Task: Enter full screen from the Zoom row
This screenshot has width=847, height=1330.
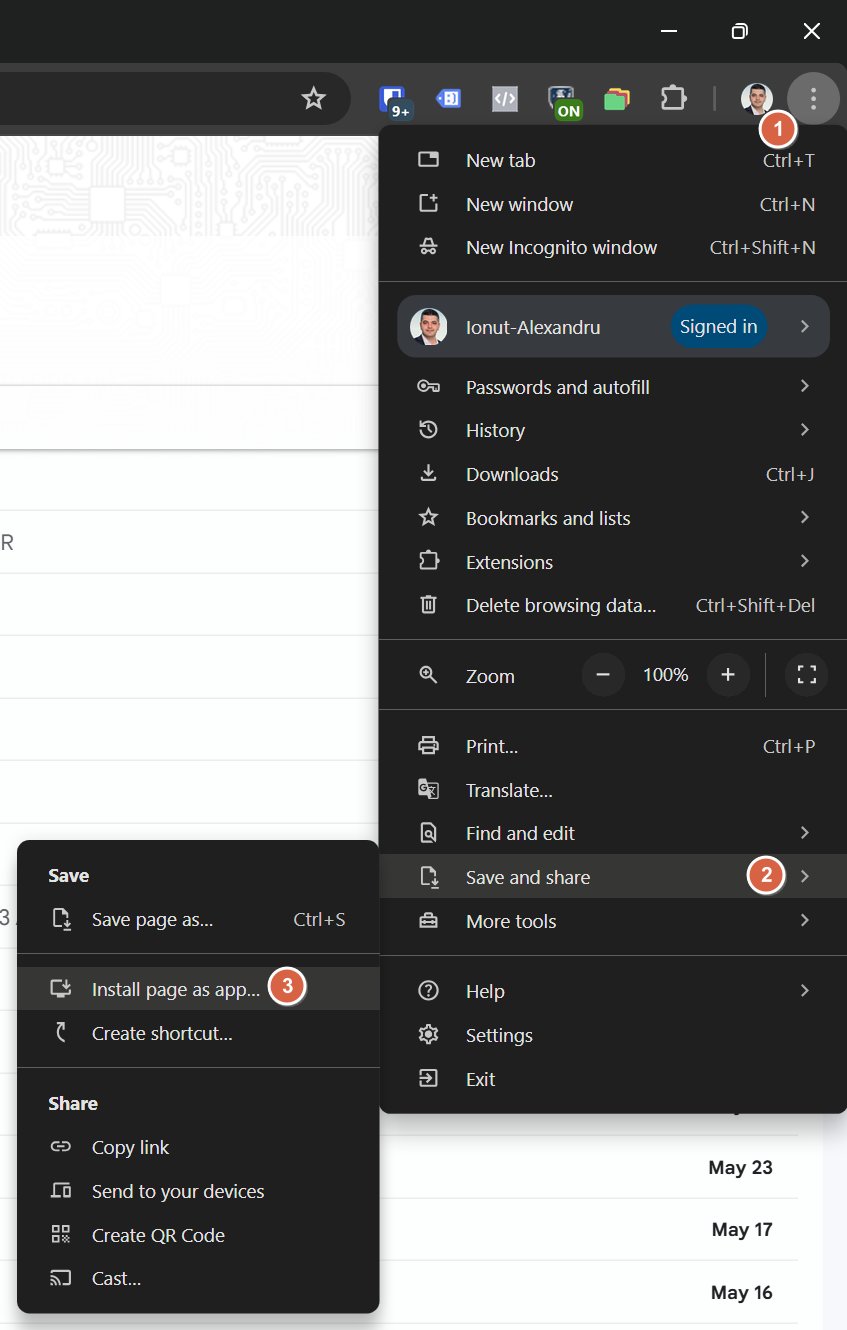Action: 806,674
